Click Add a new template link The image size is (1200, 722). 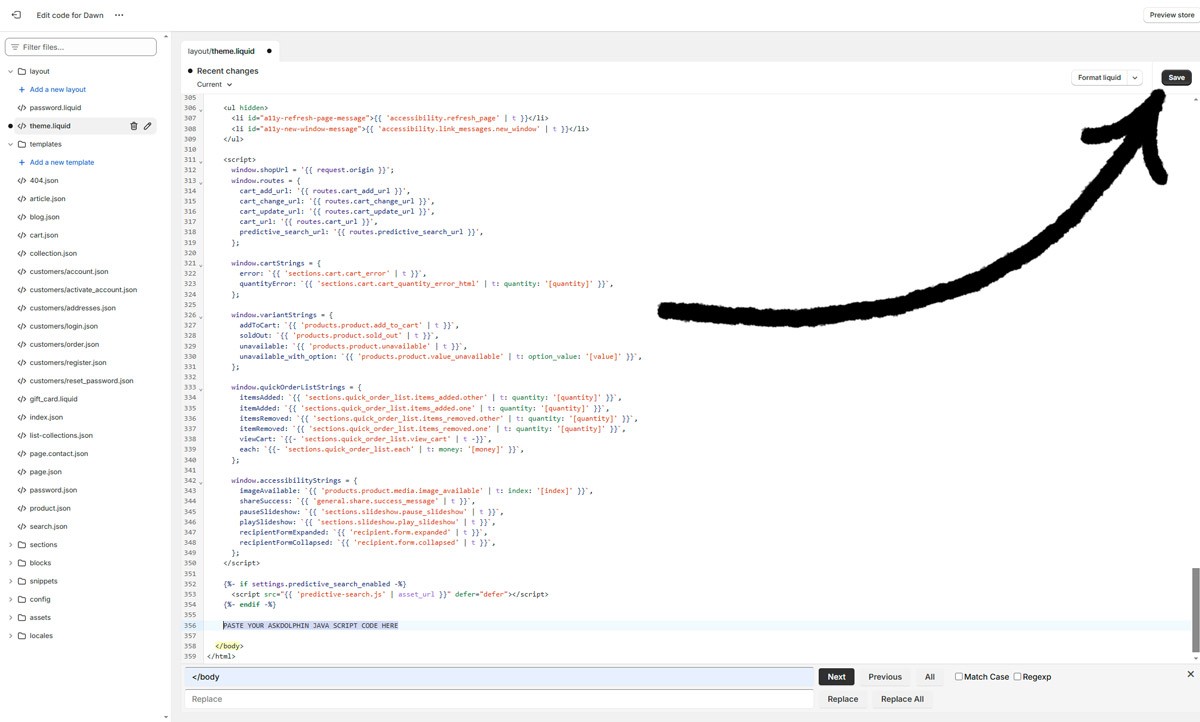pyautogui.click(x=62, y=162)
